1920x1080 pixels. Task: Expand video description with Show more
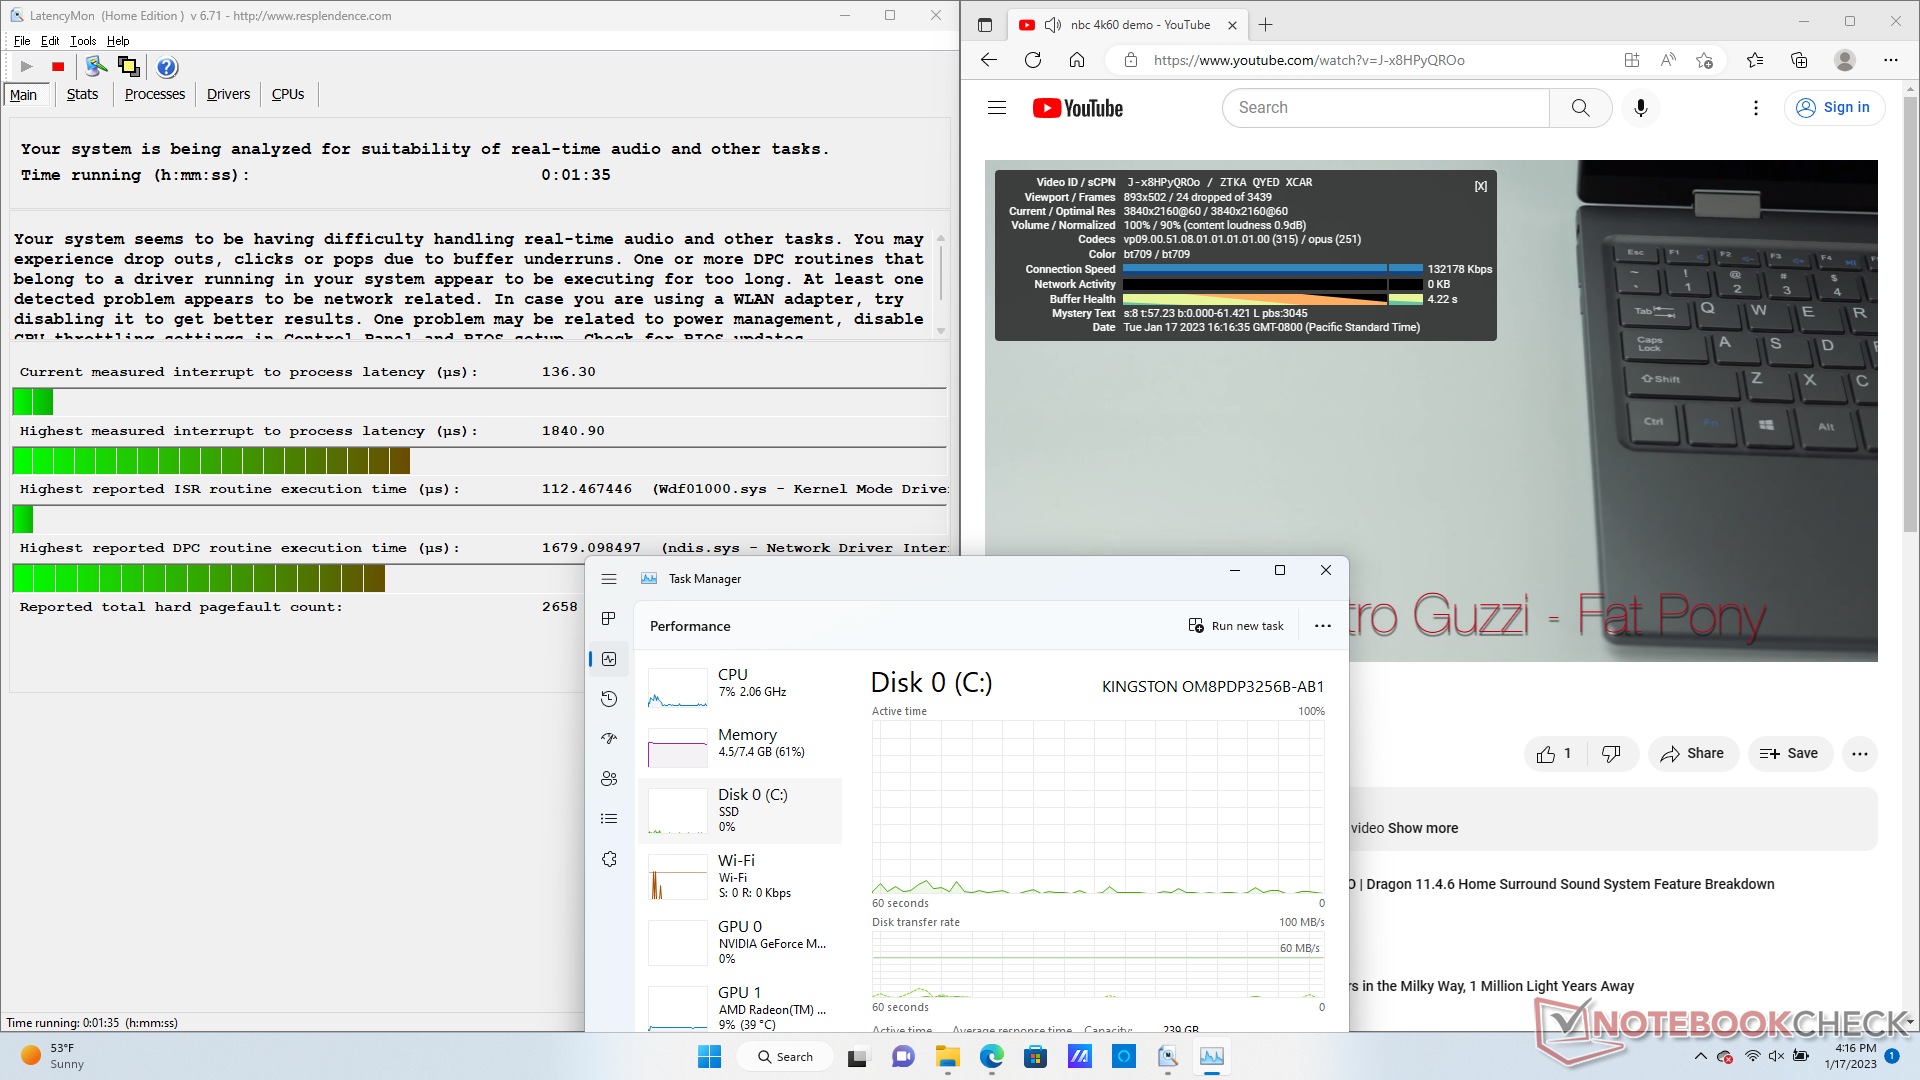pos(1422,828)
